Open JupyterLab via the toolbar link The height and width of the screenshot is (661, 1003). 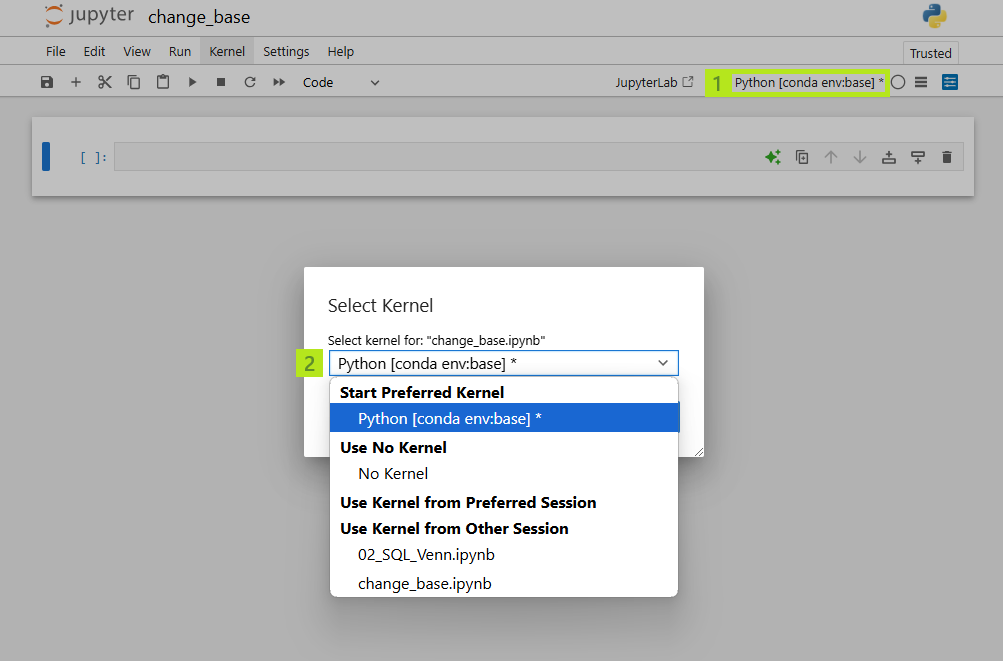[654, 83]
